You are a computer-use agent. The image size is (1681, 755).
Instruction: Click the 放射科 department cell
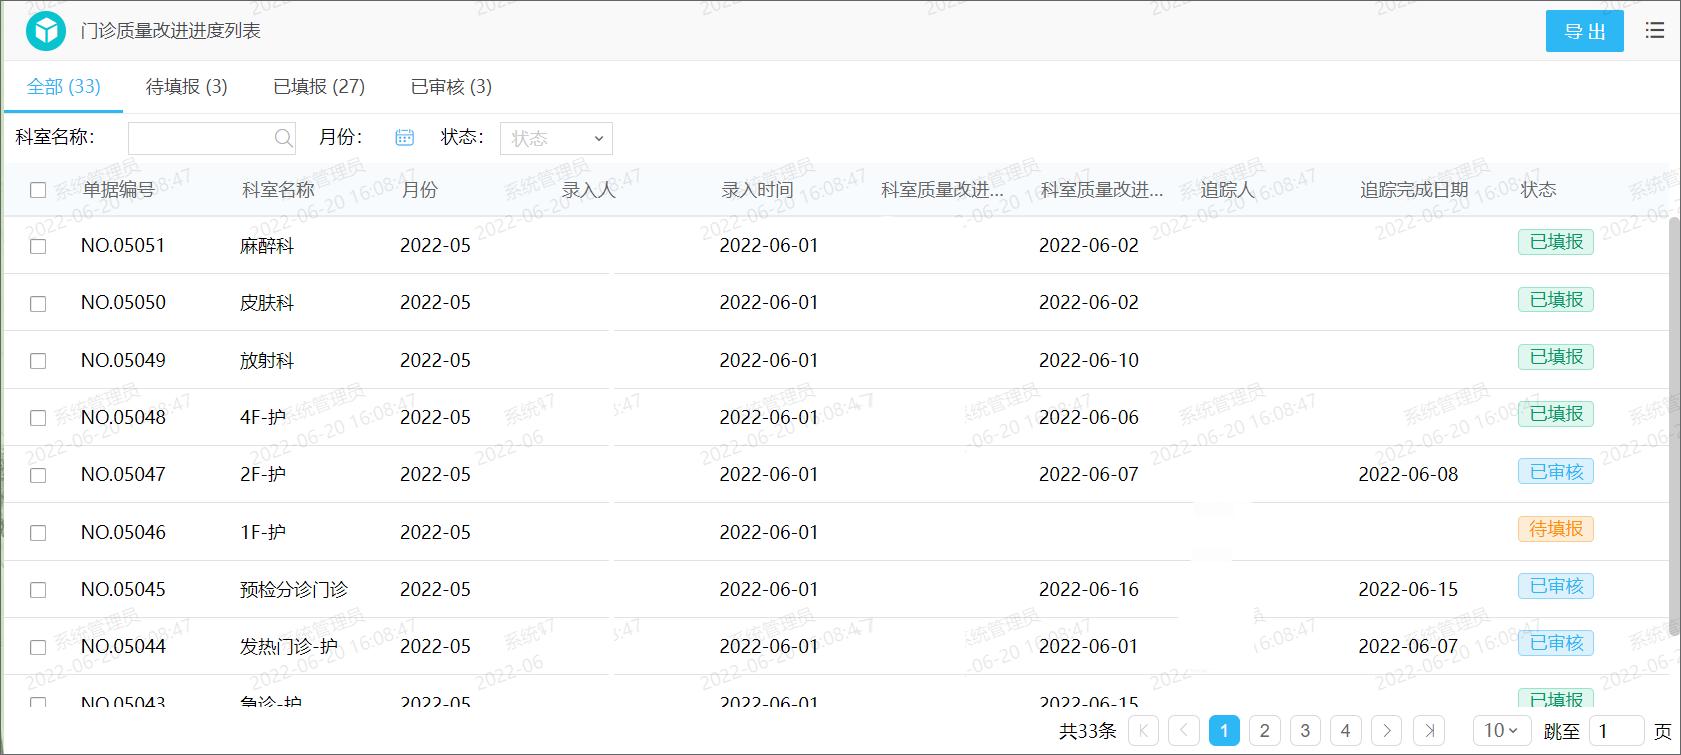click(267, 361)
